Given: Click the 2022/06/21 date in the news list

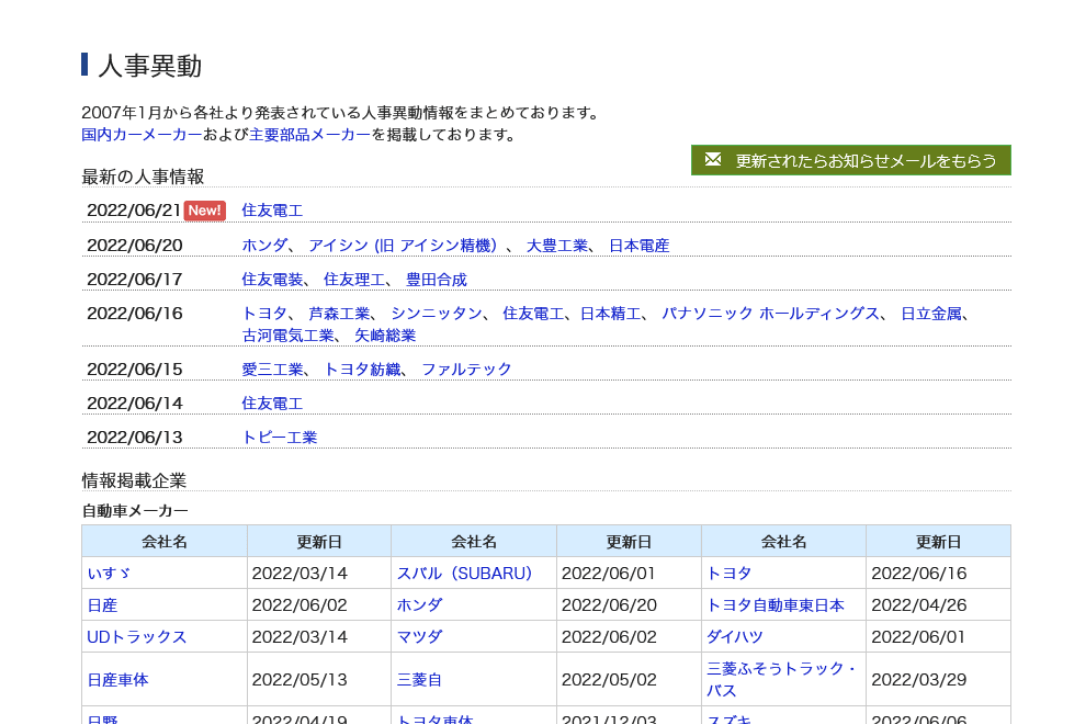Looking at the screenshot, I should (134, 210).
